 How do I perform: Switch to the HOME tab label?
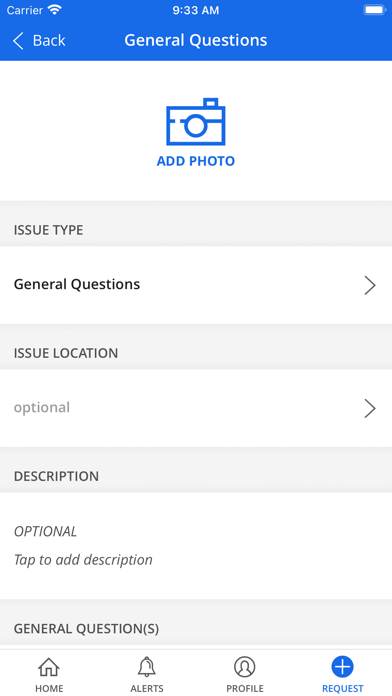[x=49, y=688]
